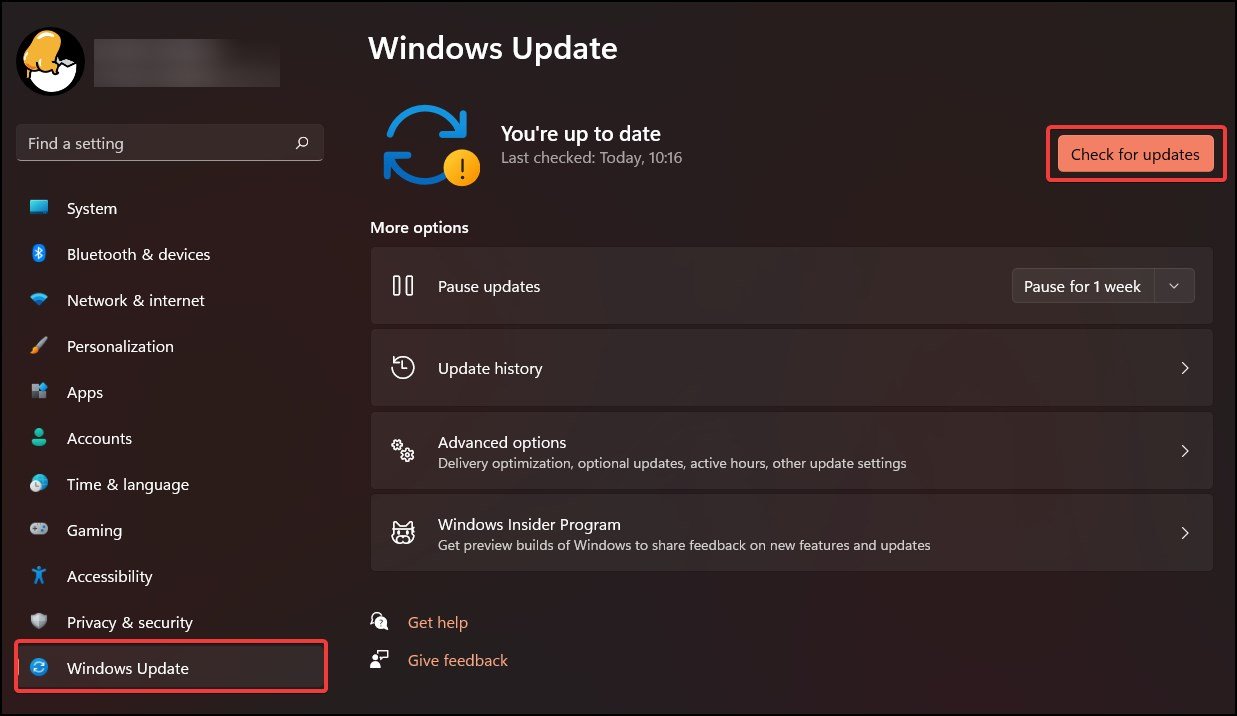This screenshot has width=1237, height=716.
Task: Click the Gaming controller icon
Action: (39, 530)
